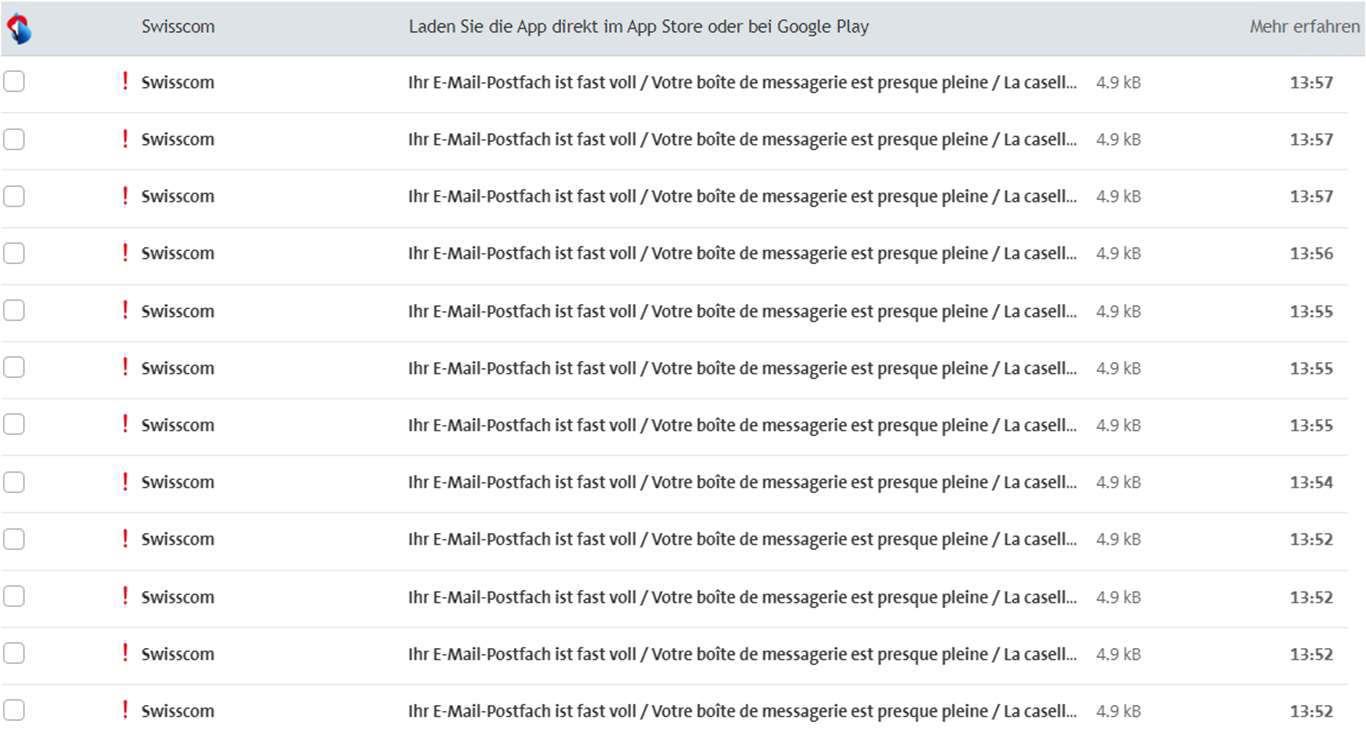Screen dimensions: 1366x731
Task: Click the Swisscom sender name on the 13:56 email
Action: pyautogui.click(x=177, y=254)
